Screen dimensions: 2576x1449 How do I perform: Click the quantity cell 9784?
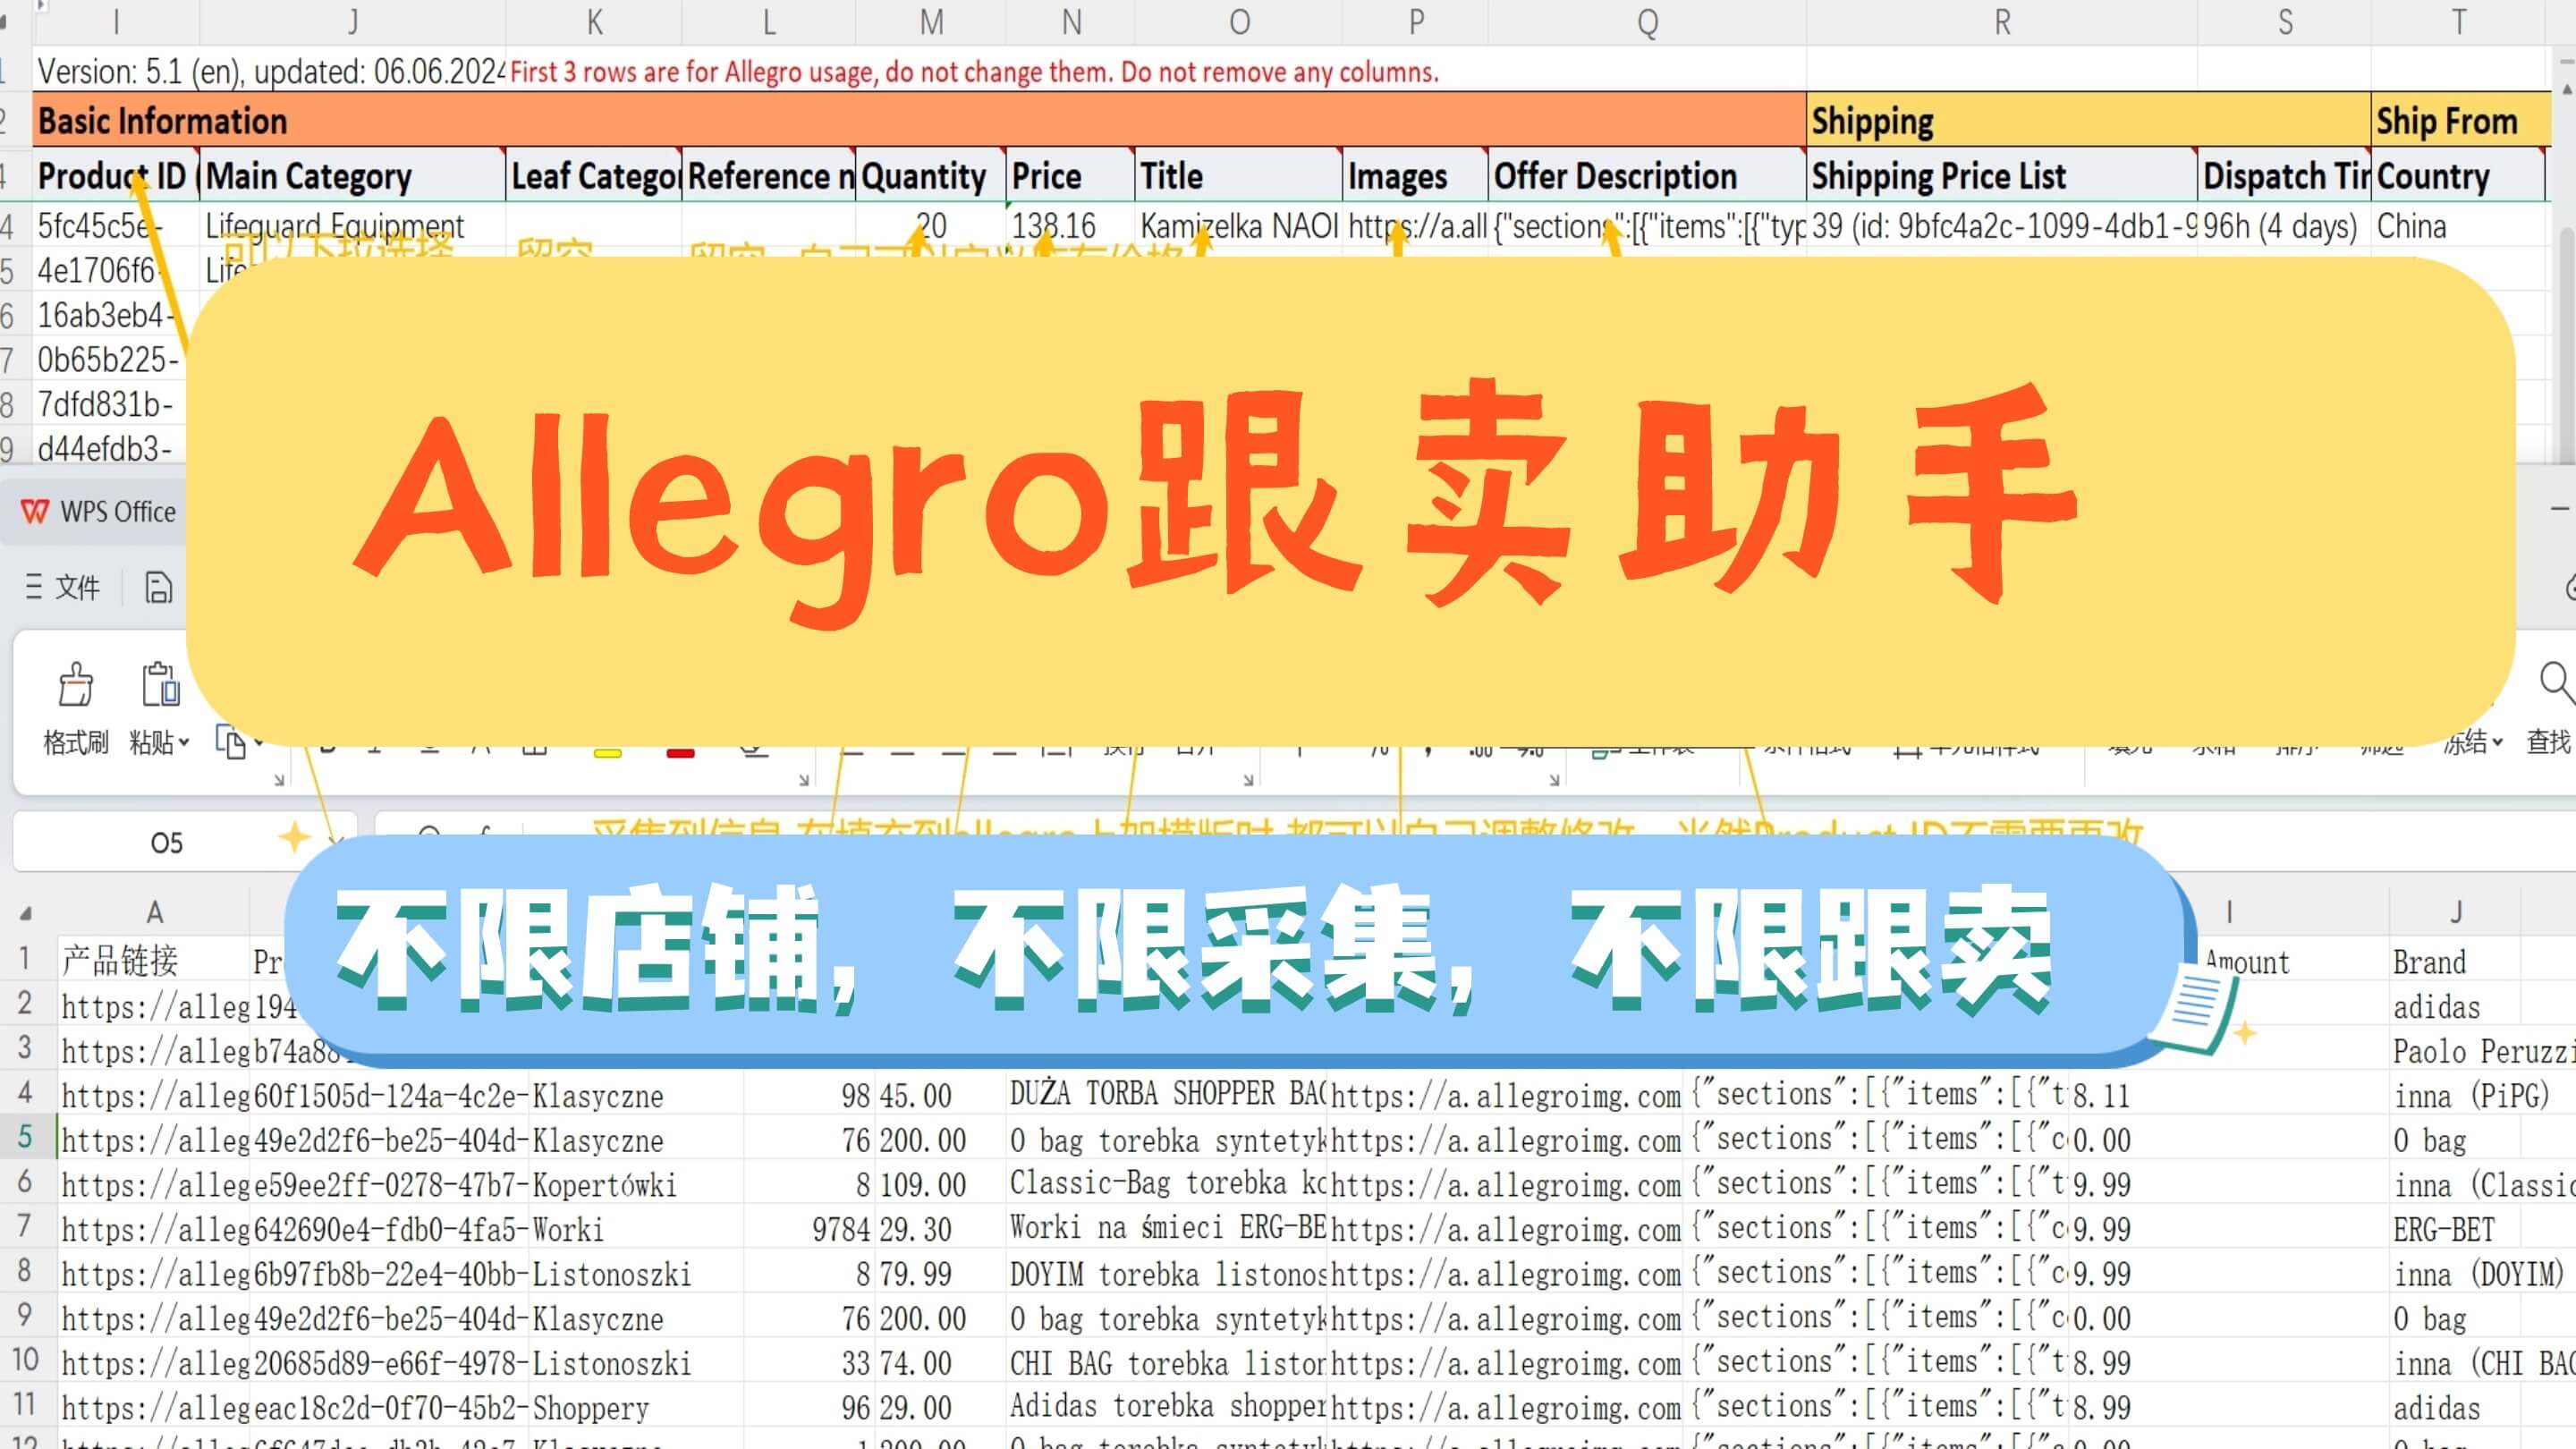tap(810, 1230)
